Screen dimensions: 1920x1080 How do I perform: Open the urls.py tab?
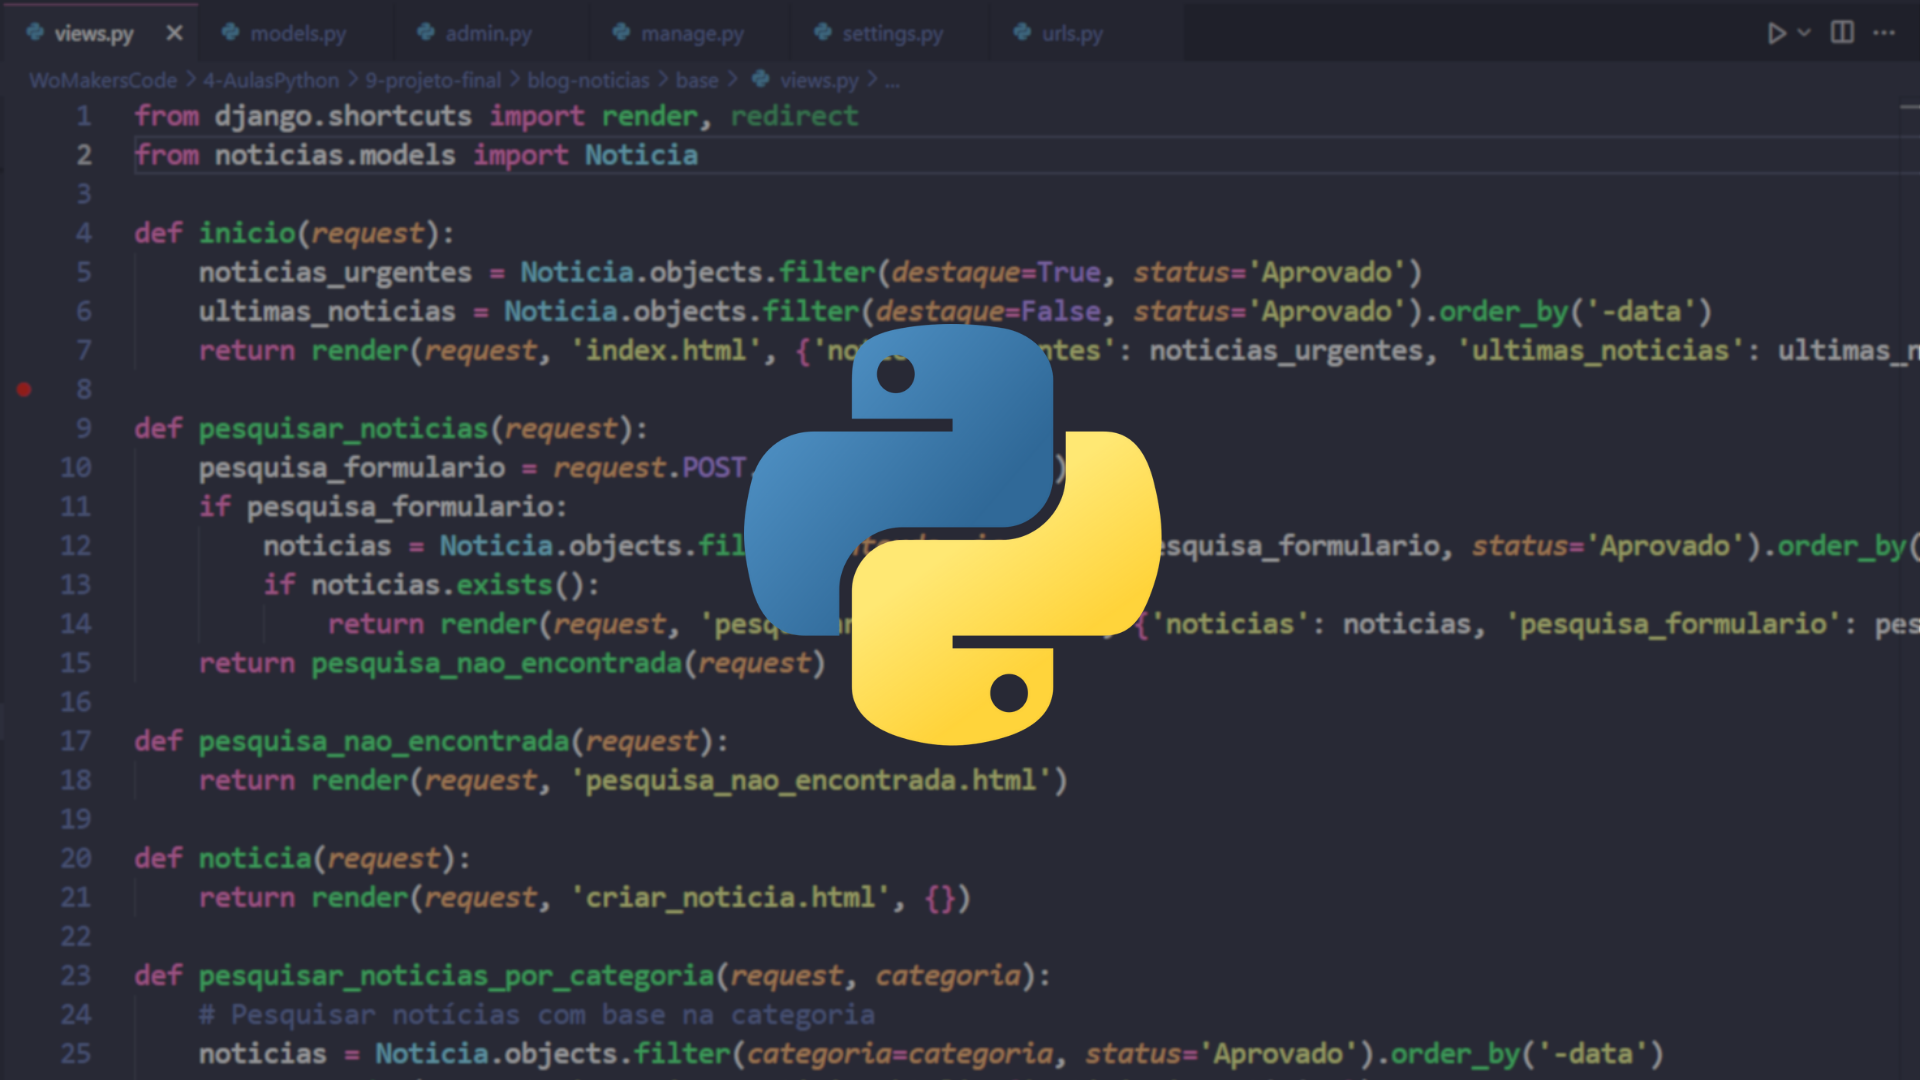[x=1072, y=33]
